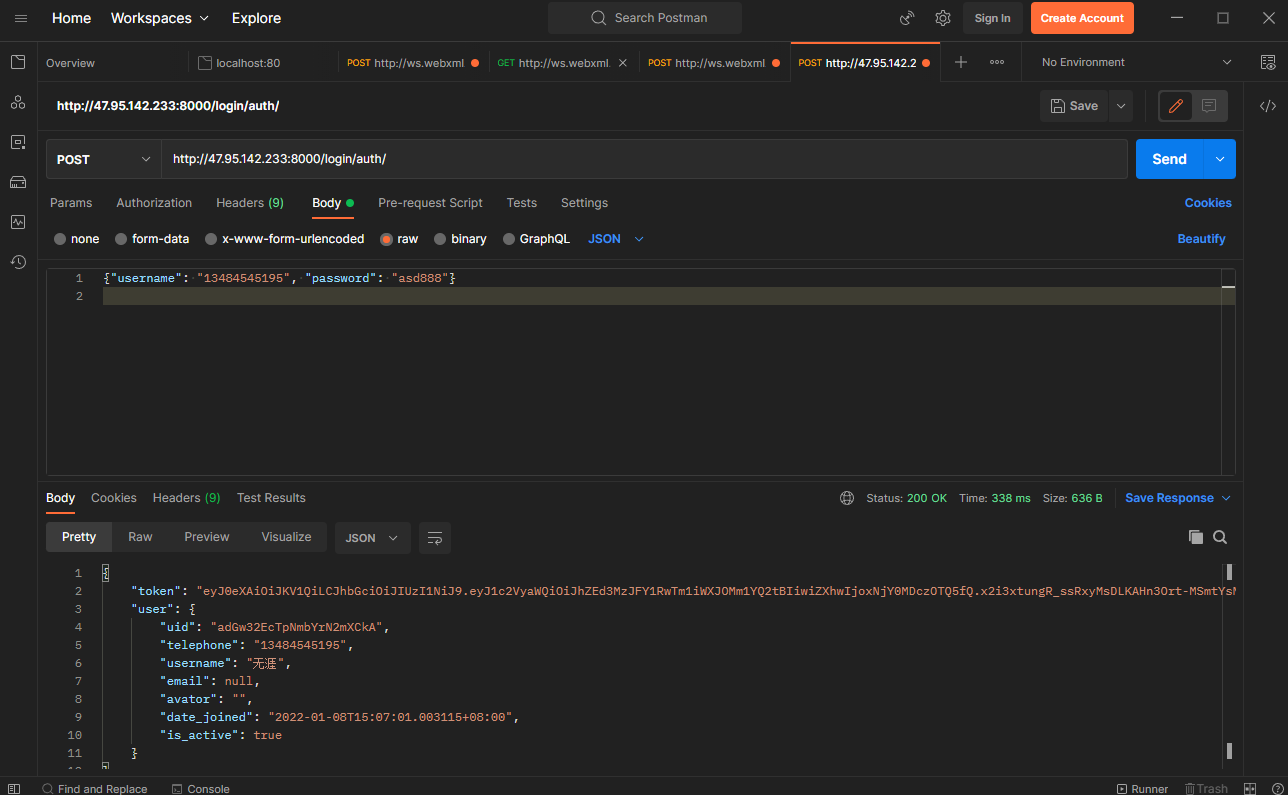This screenshot has height=795, width=1288.
Task: Open the code snippet panel icon
Action: 1267,106
